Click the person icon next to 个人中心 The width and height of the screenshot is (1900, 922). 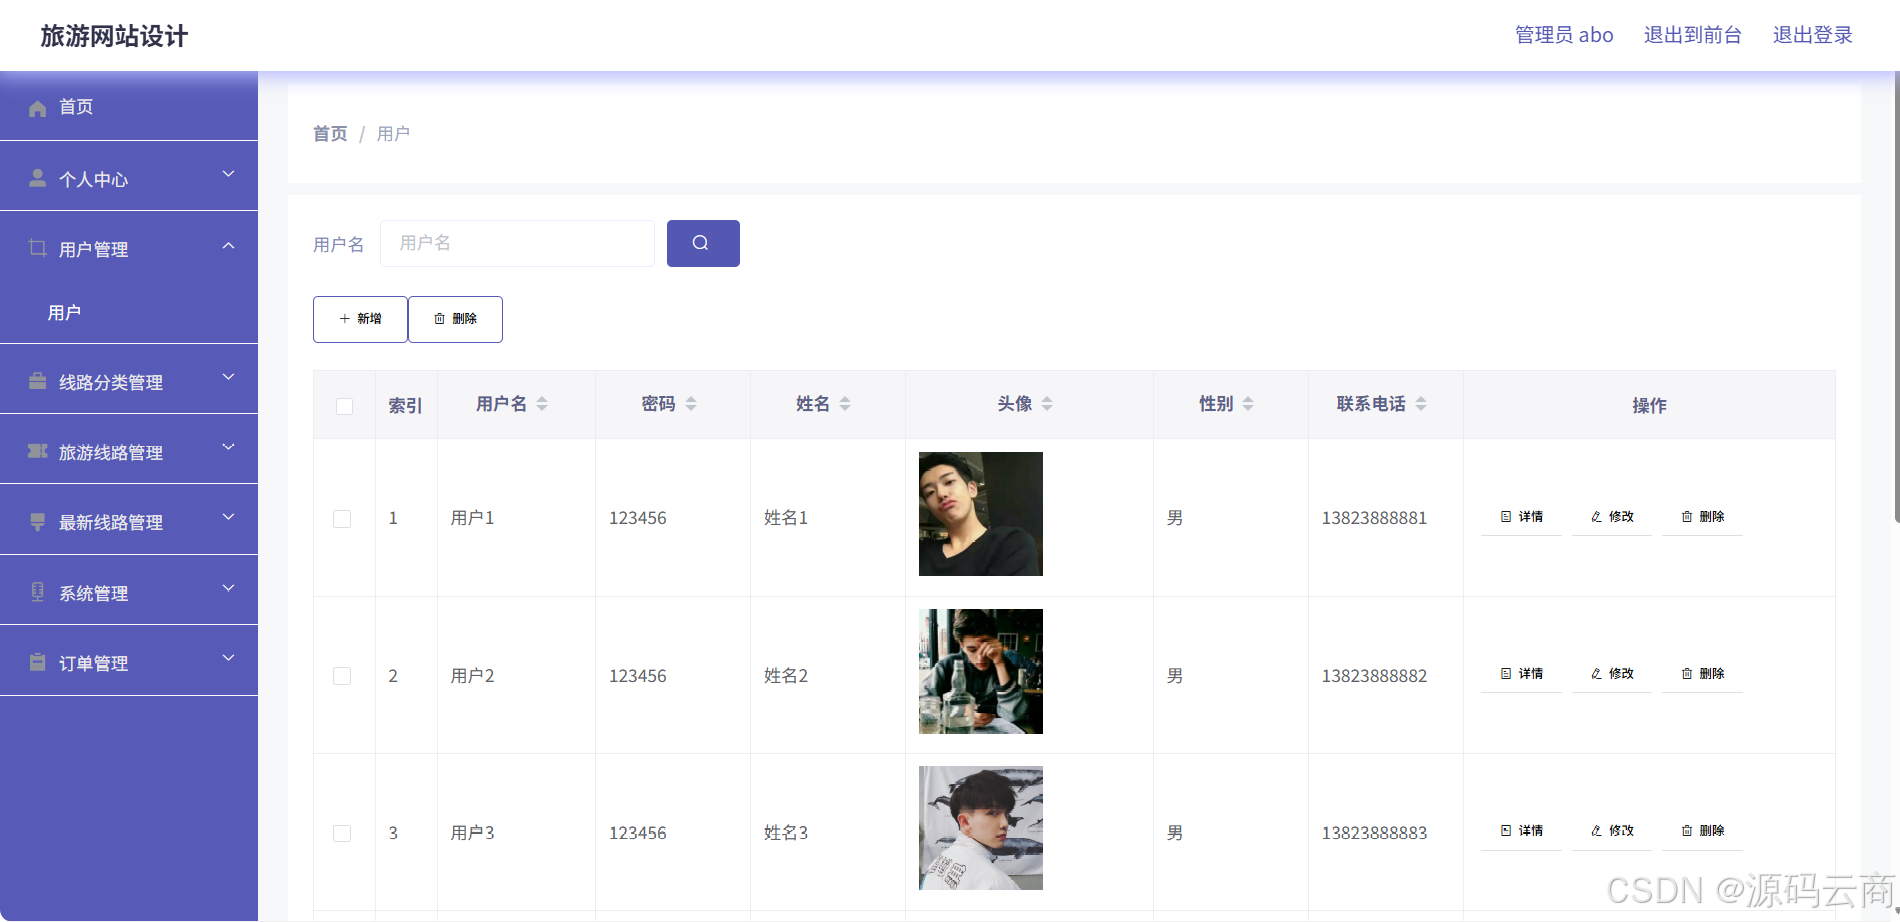[x=38, y=178]
